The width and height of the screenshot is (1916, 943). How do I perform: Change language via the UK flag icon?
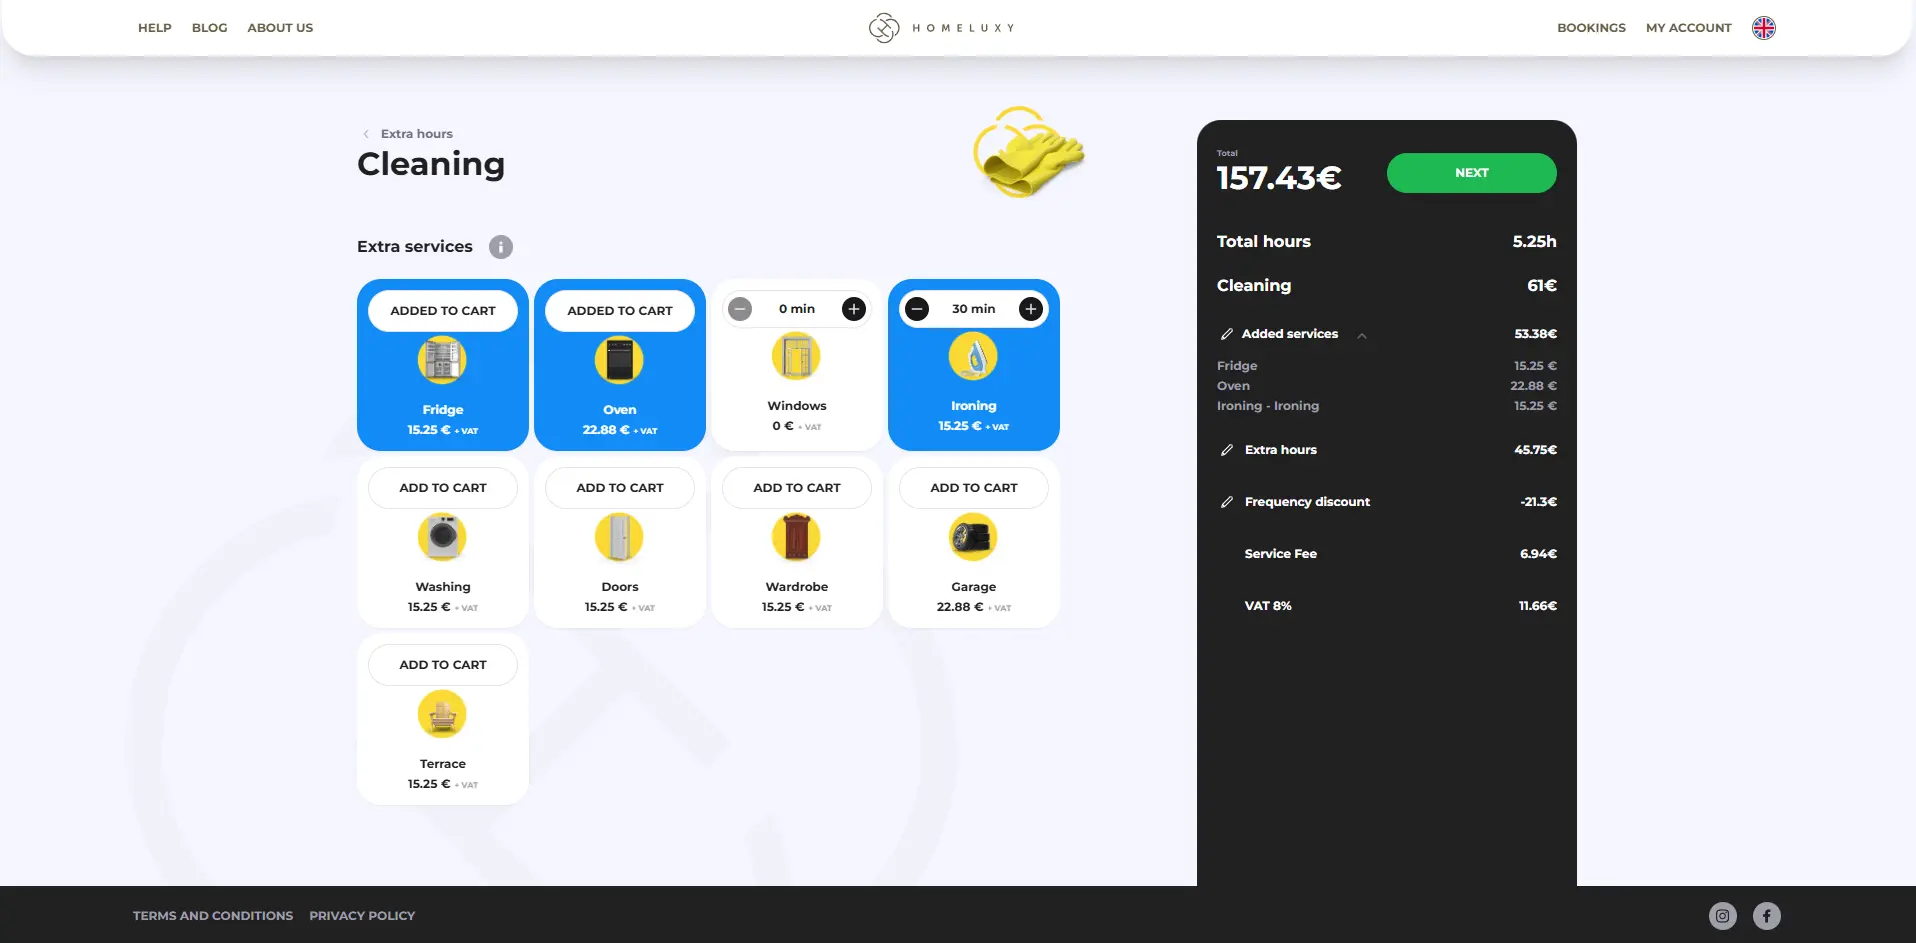point(1764,28)
